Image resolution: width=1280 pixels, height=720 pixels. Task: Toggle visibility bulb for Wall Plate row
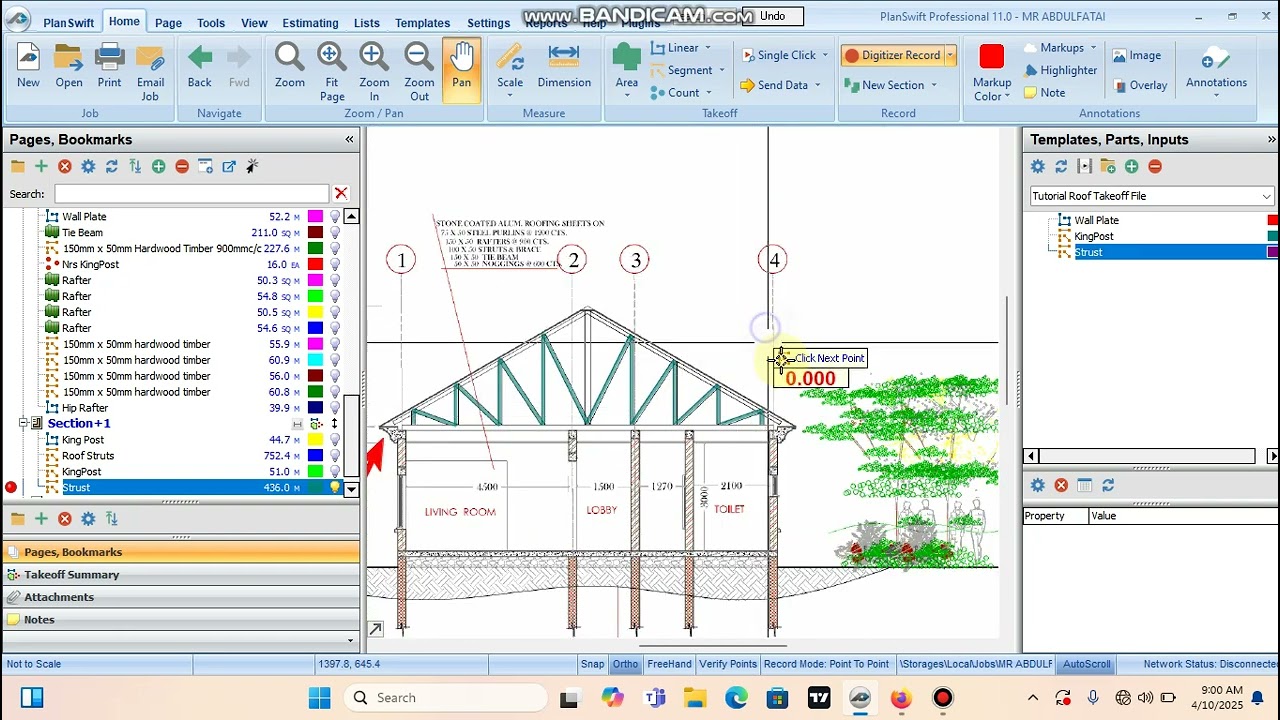(x=335, y=217)
